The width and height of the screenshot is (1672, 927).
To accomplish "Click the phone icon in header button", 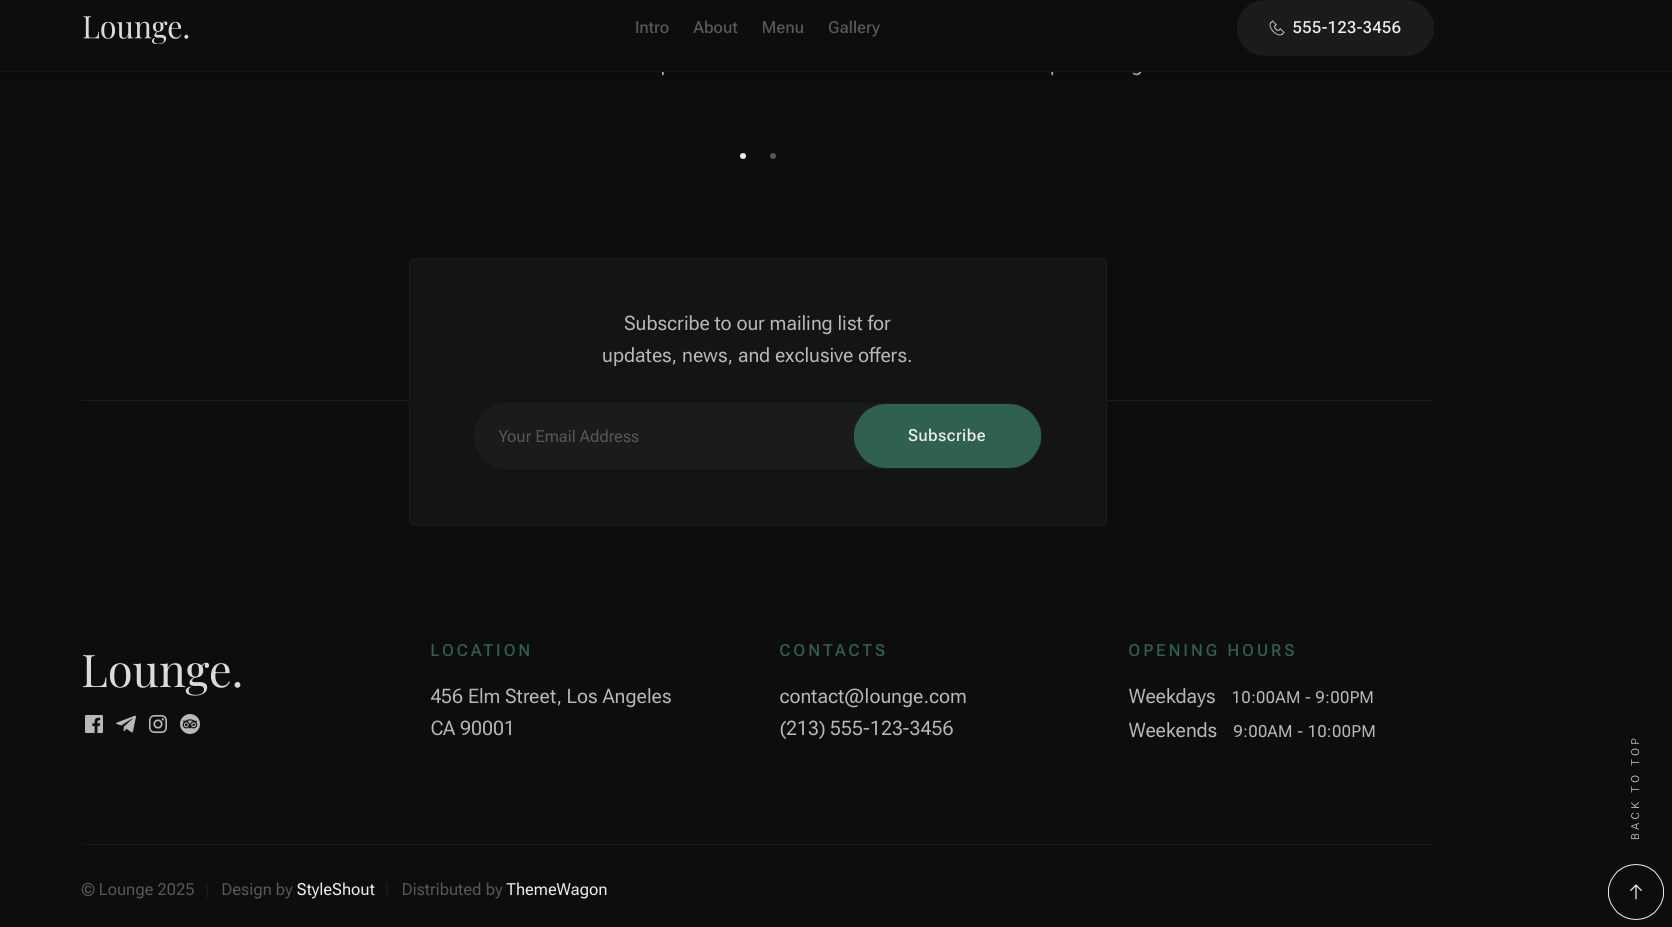I will (1277, 28).
